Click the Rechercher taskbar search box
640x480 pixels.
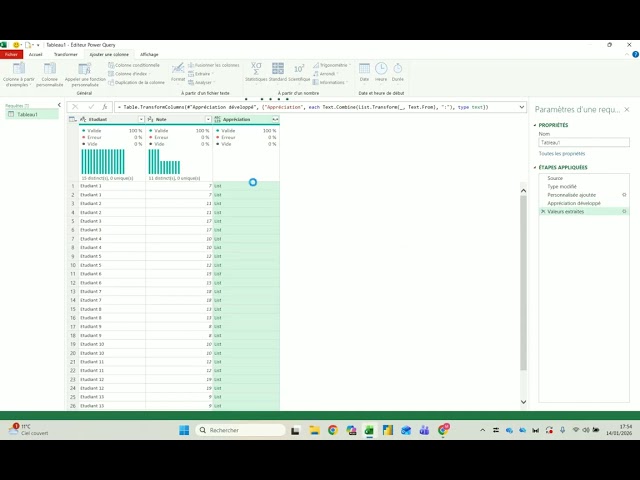[241, 430]
